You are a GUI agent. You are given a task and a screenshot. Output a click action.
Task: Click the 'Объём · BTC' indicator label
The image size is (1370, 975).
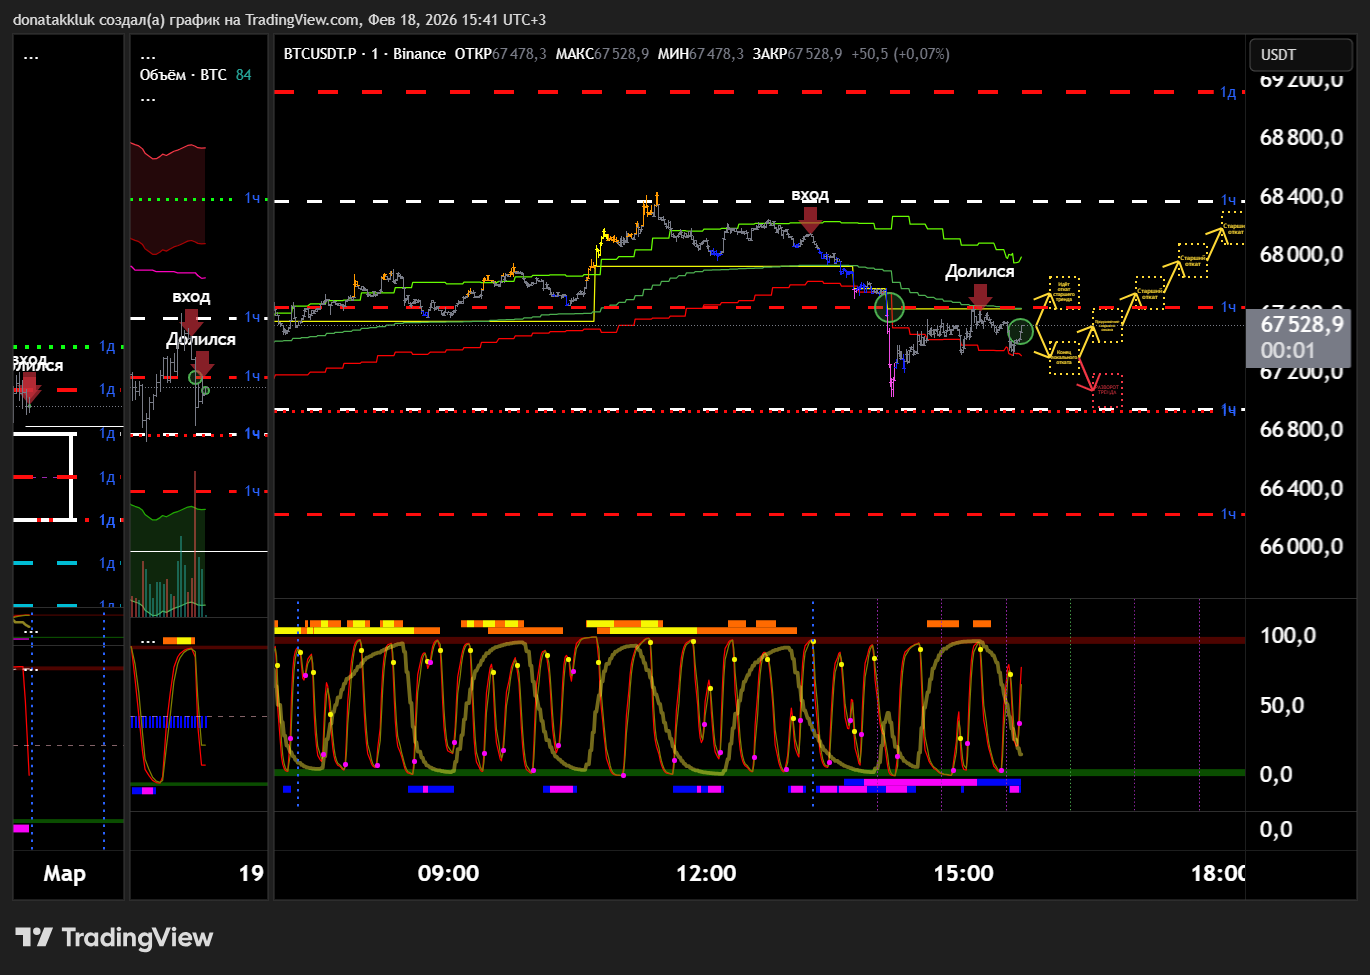click(183, 75)
